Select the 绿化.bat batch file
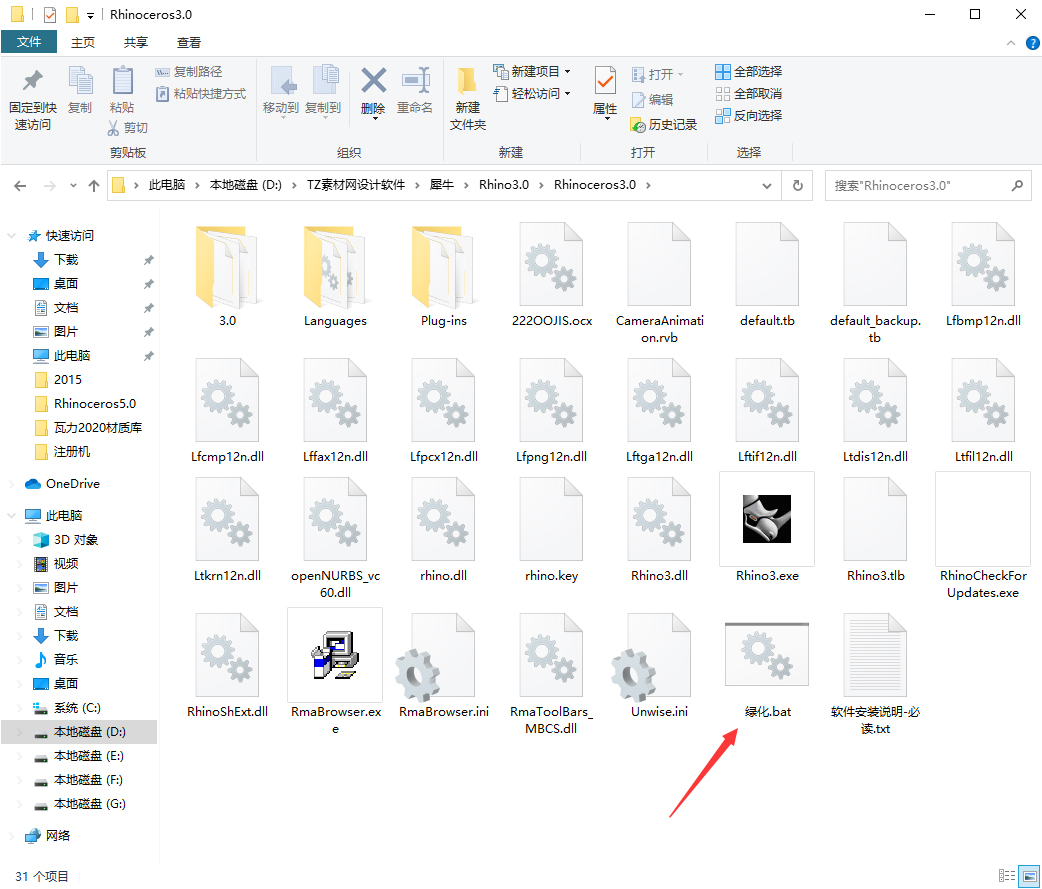 [767, 668]
